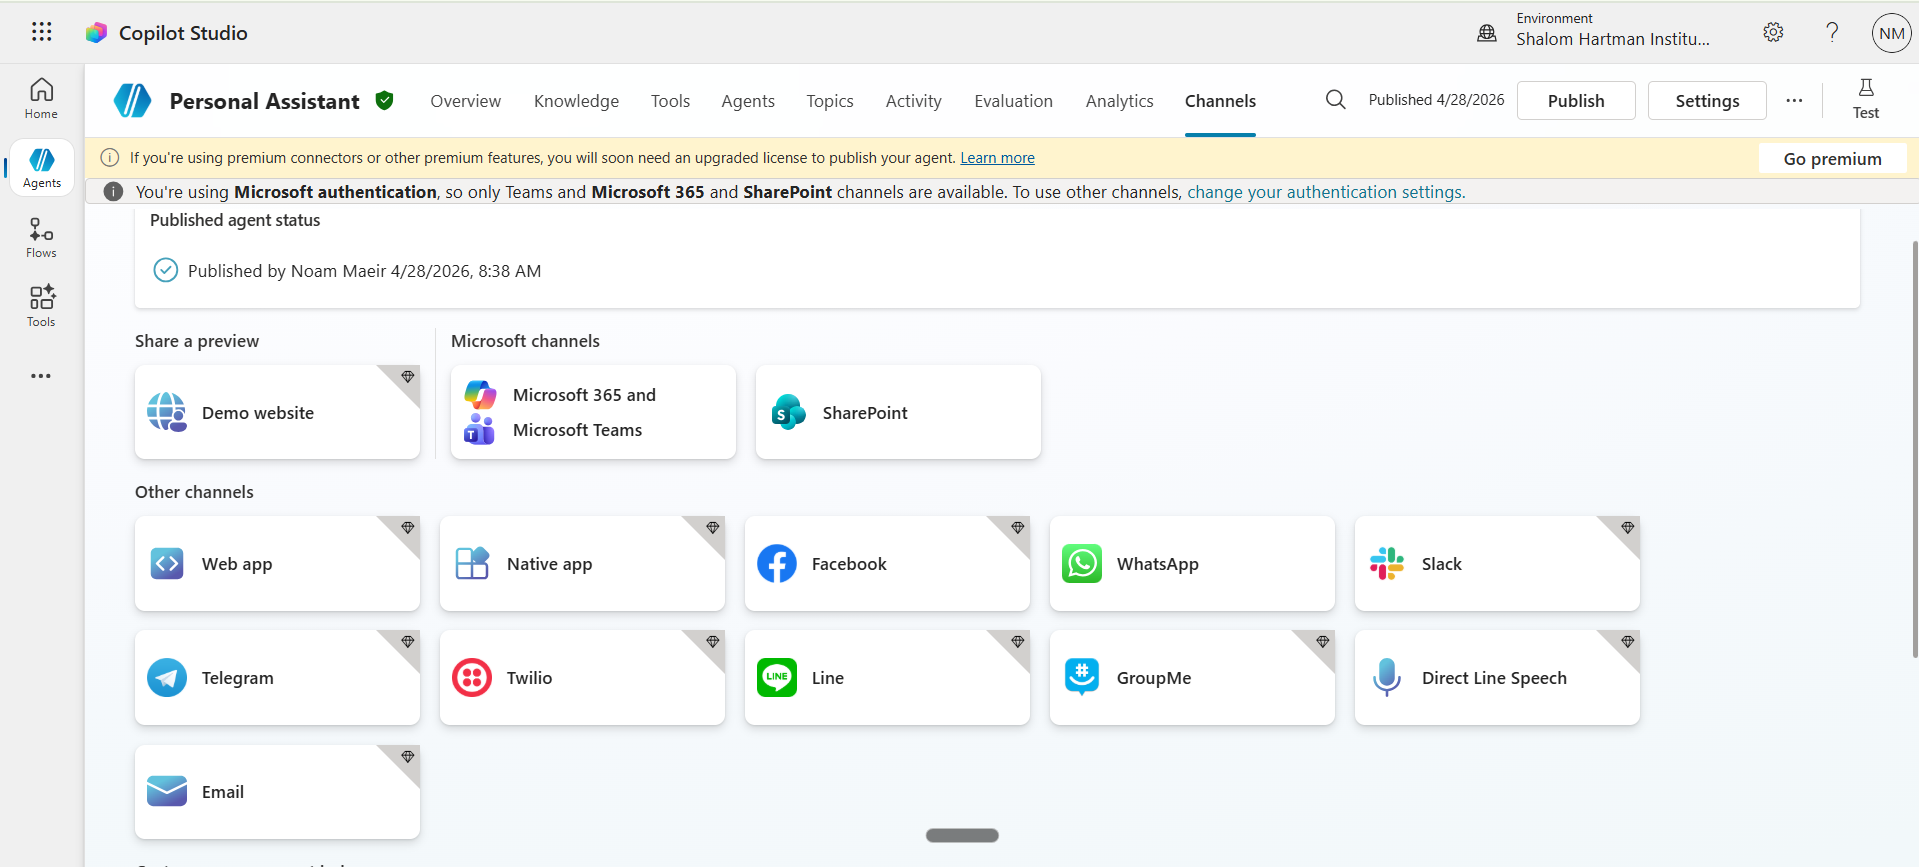Switch to the Overview tab
Viewport: 1919px width, 867px height.
[465, 101]
